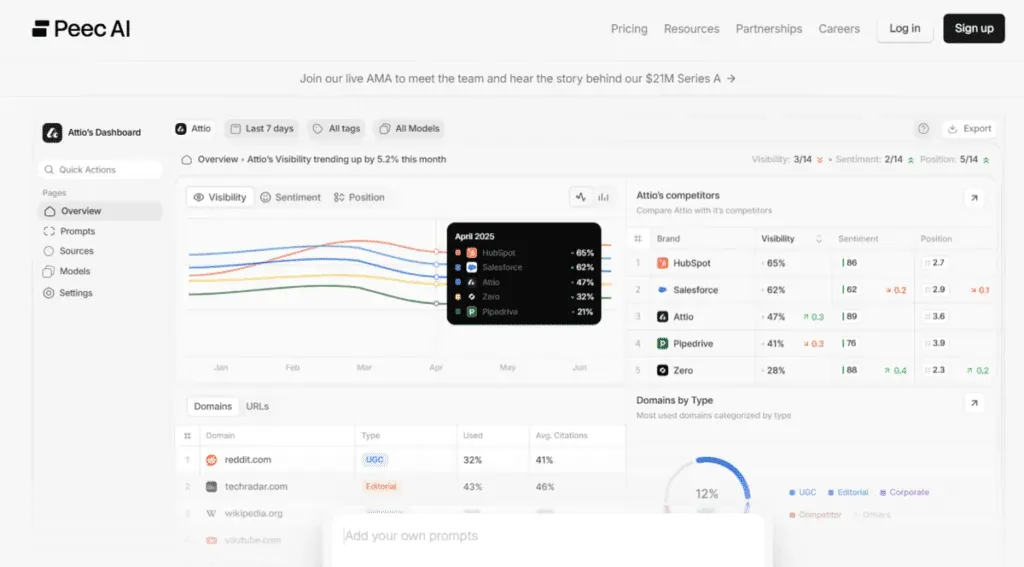
Task: Open the Sources page in sidebar
Action: [x=76, y=251]
